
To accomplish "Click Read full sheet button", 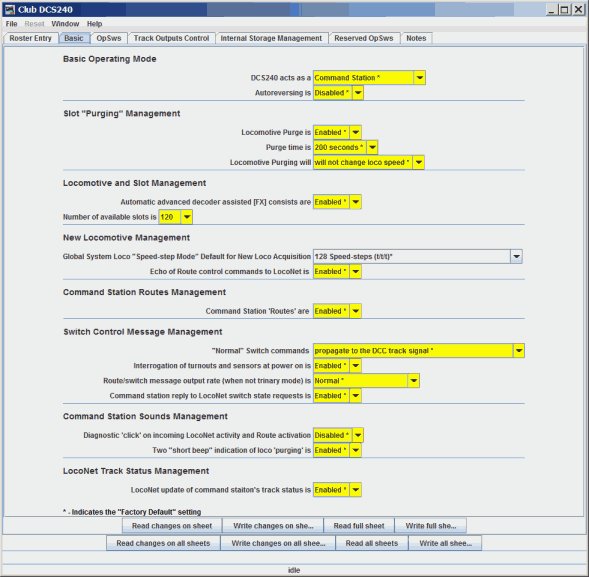I will 359,526.
